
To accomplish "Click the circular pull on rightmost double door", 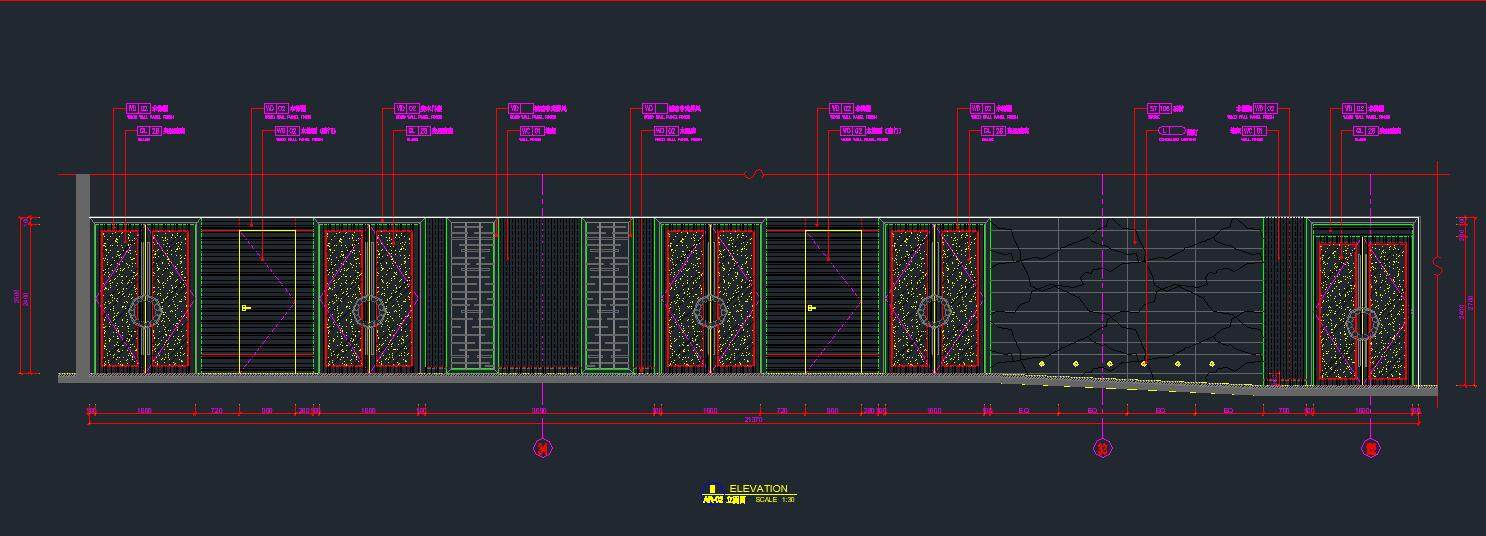I will pyautogui.click(x=1361, y=323).
